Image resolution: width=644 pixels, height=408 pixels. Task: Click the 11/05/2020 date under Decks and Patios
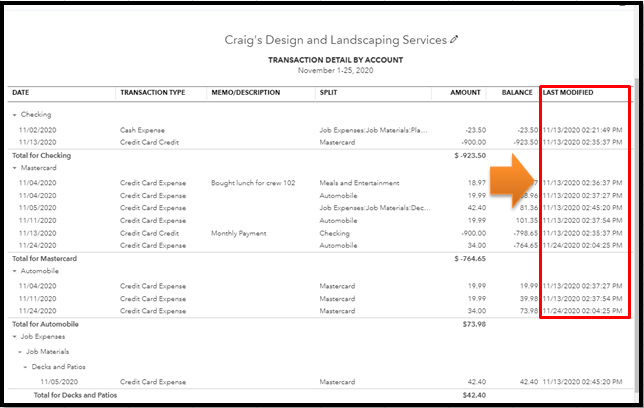tap(59, 382)
